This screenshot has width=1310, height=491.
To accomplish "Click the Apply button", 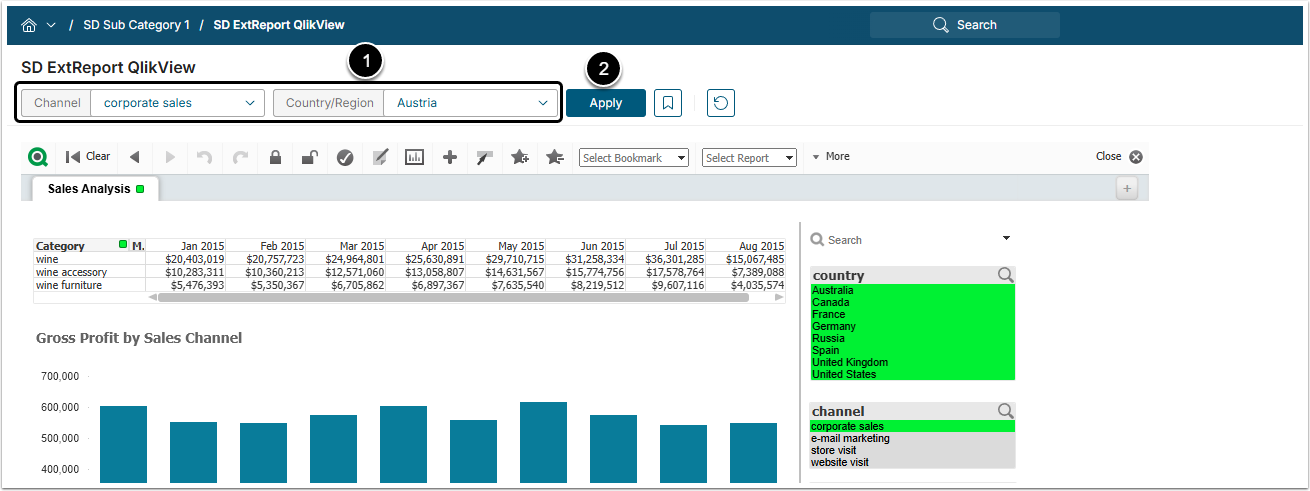I will [x=605, y=103].
